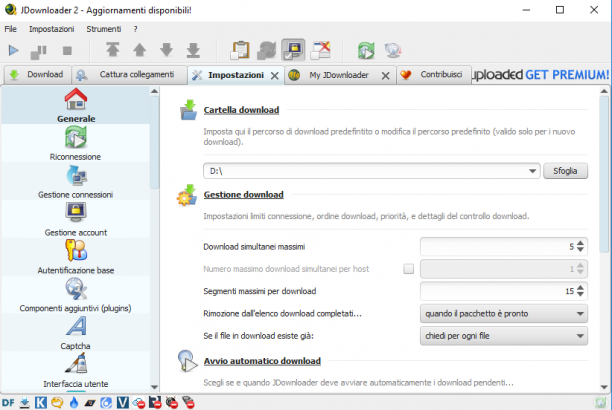The image size is (612, 410).
Task: Open the Impostazioni menu
Action: 52,29
